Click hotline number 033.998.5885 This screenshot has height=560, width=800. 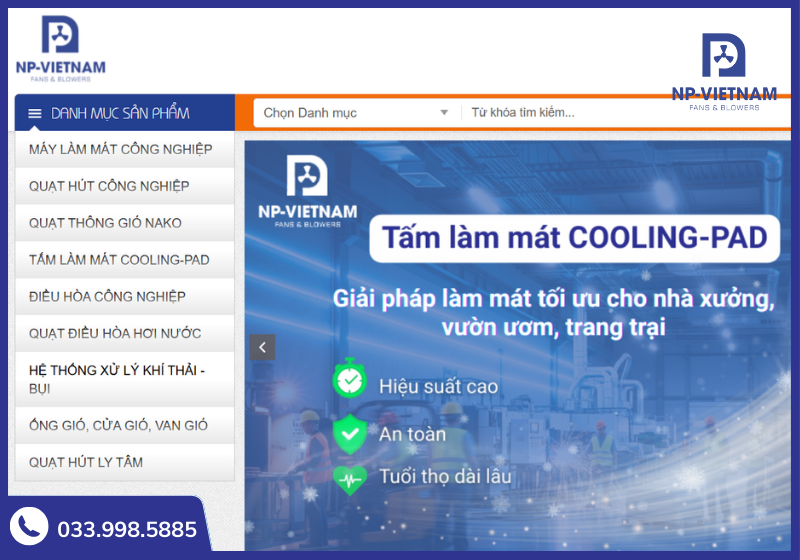click(x=127, y=529)
